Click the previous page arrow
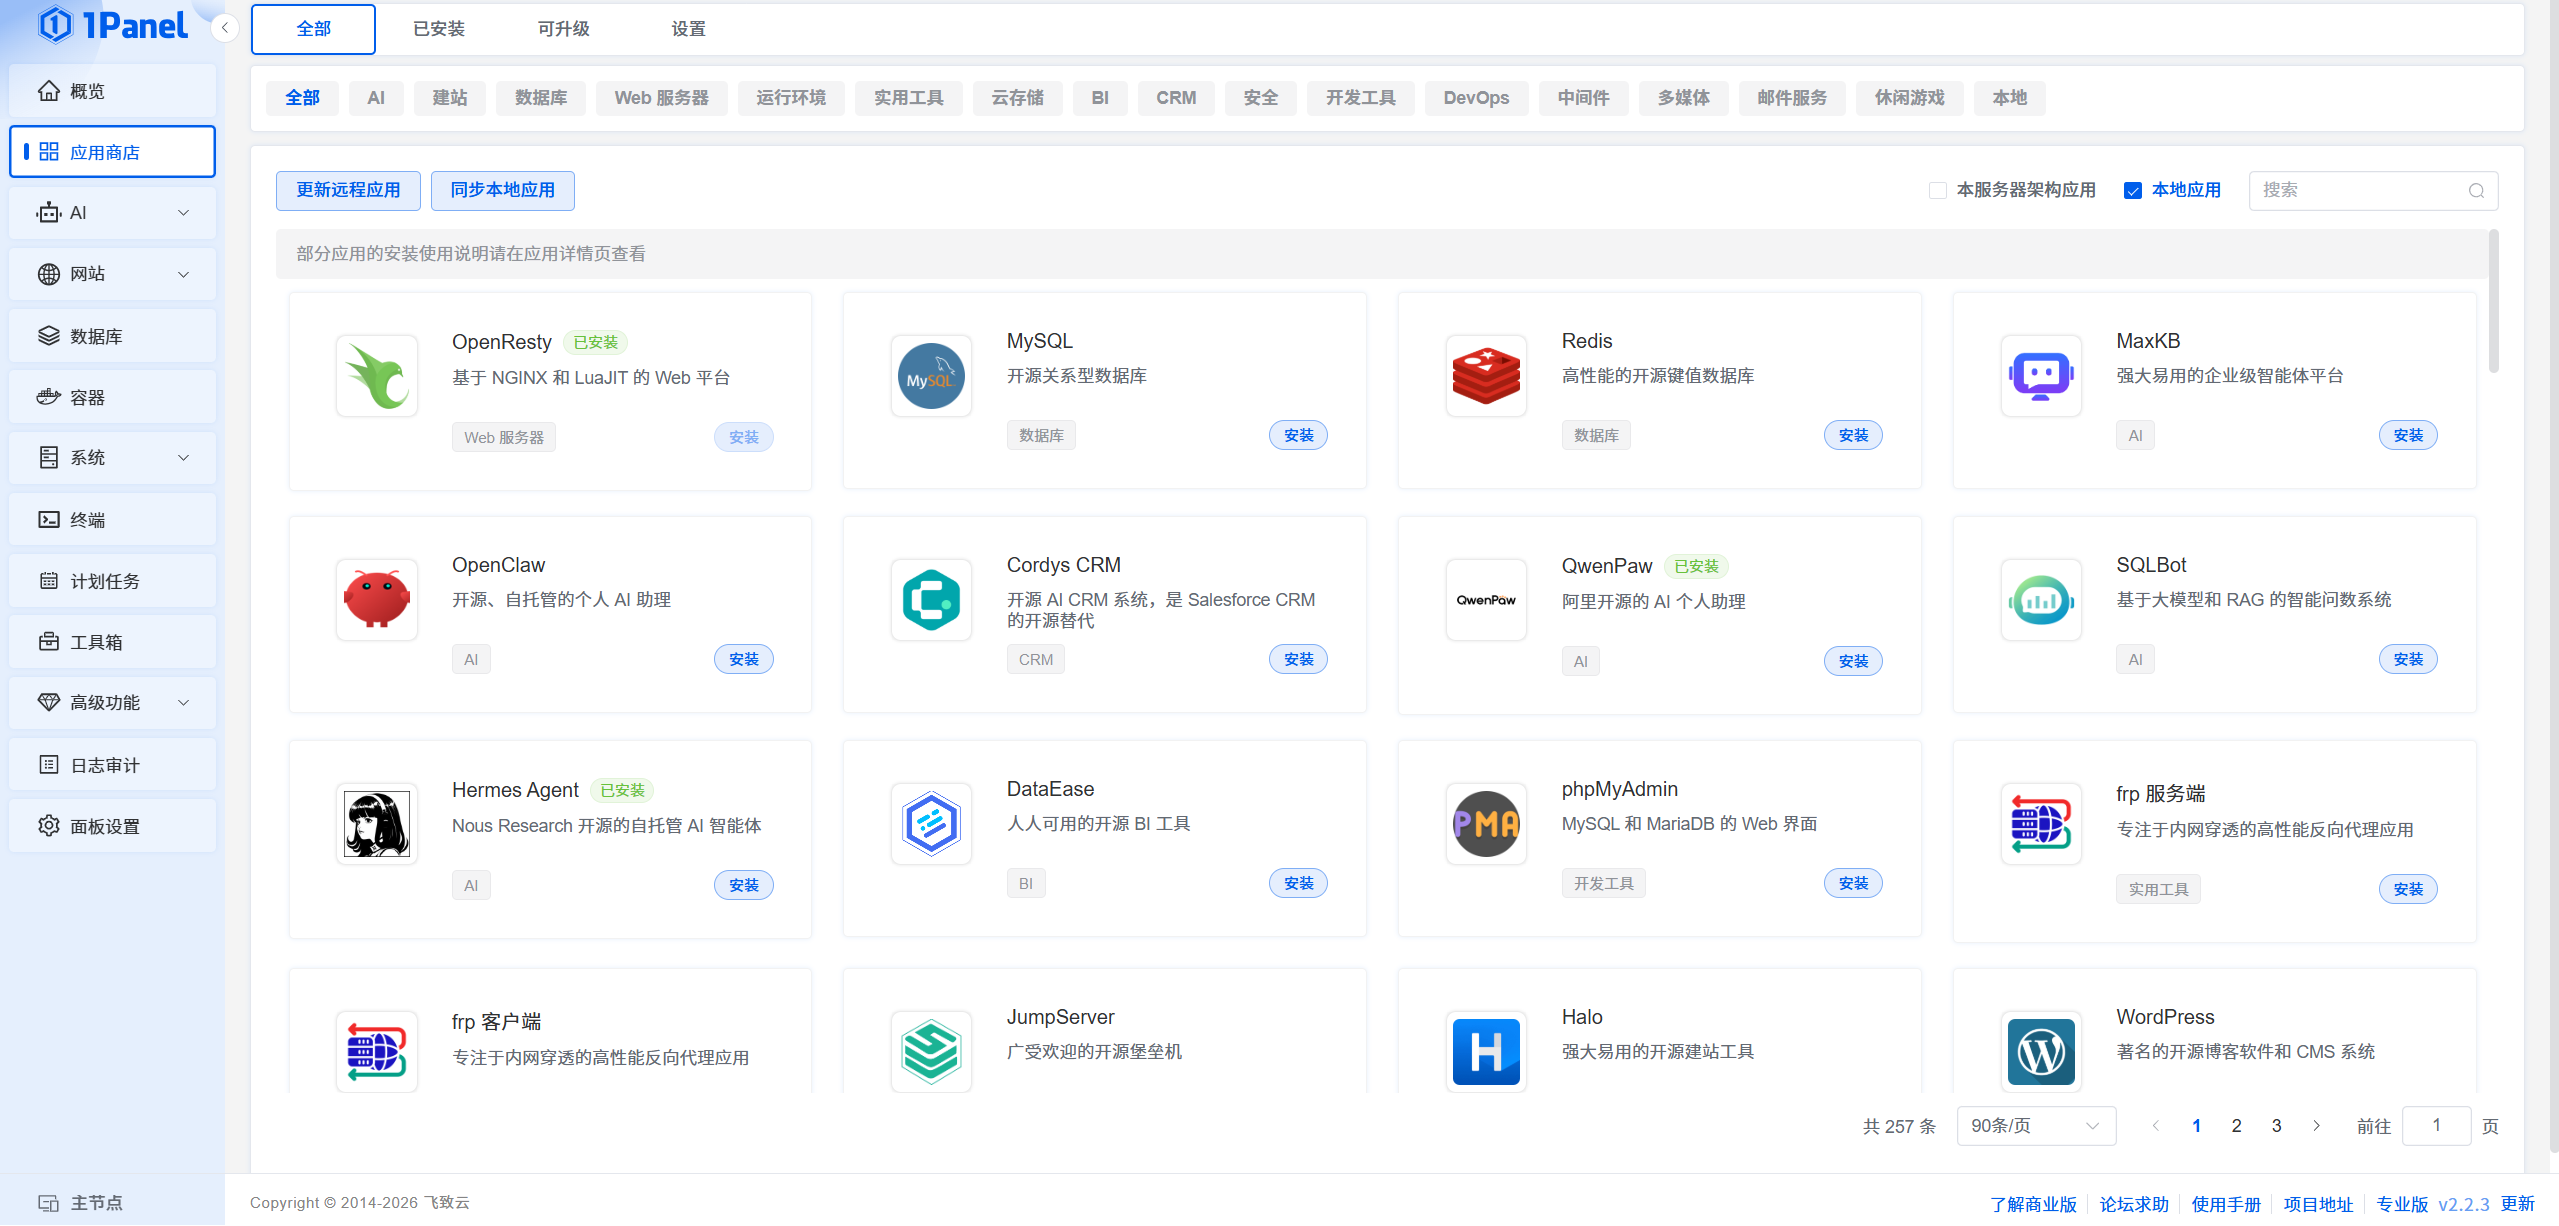Viewport: 2559px width, 1226px height. (2156, 1126)
